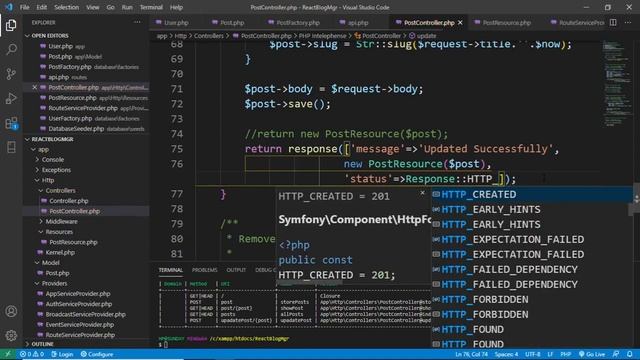Open Kernel.php in file tree
Screen dimensions: 640x360
click(60, 253)
